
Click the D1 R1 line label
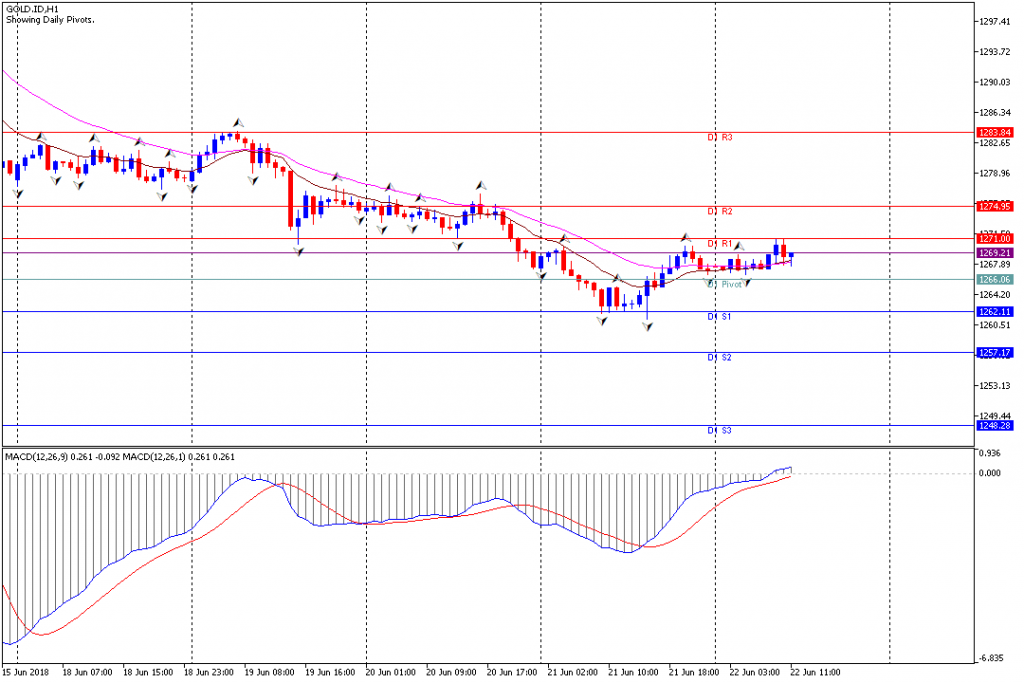[721, 244]
